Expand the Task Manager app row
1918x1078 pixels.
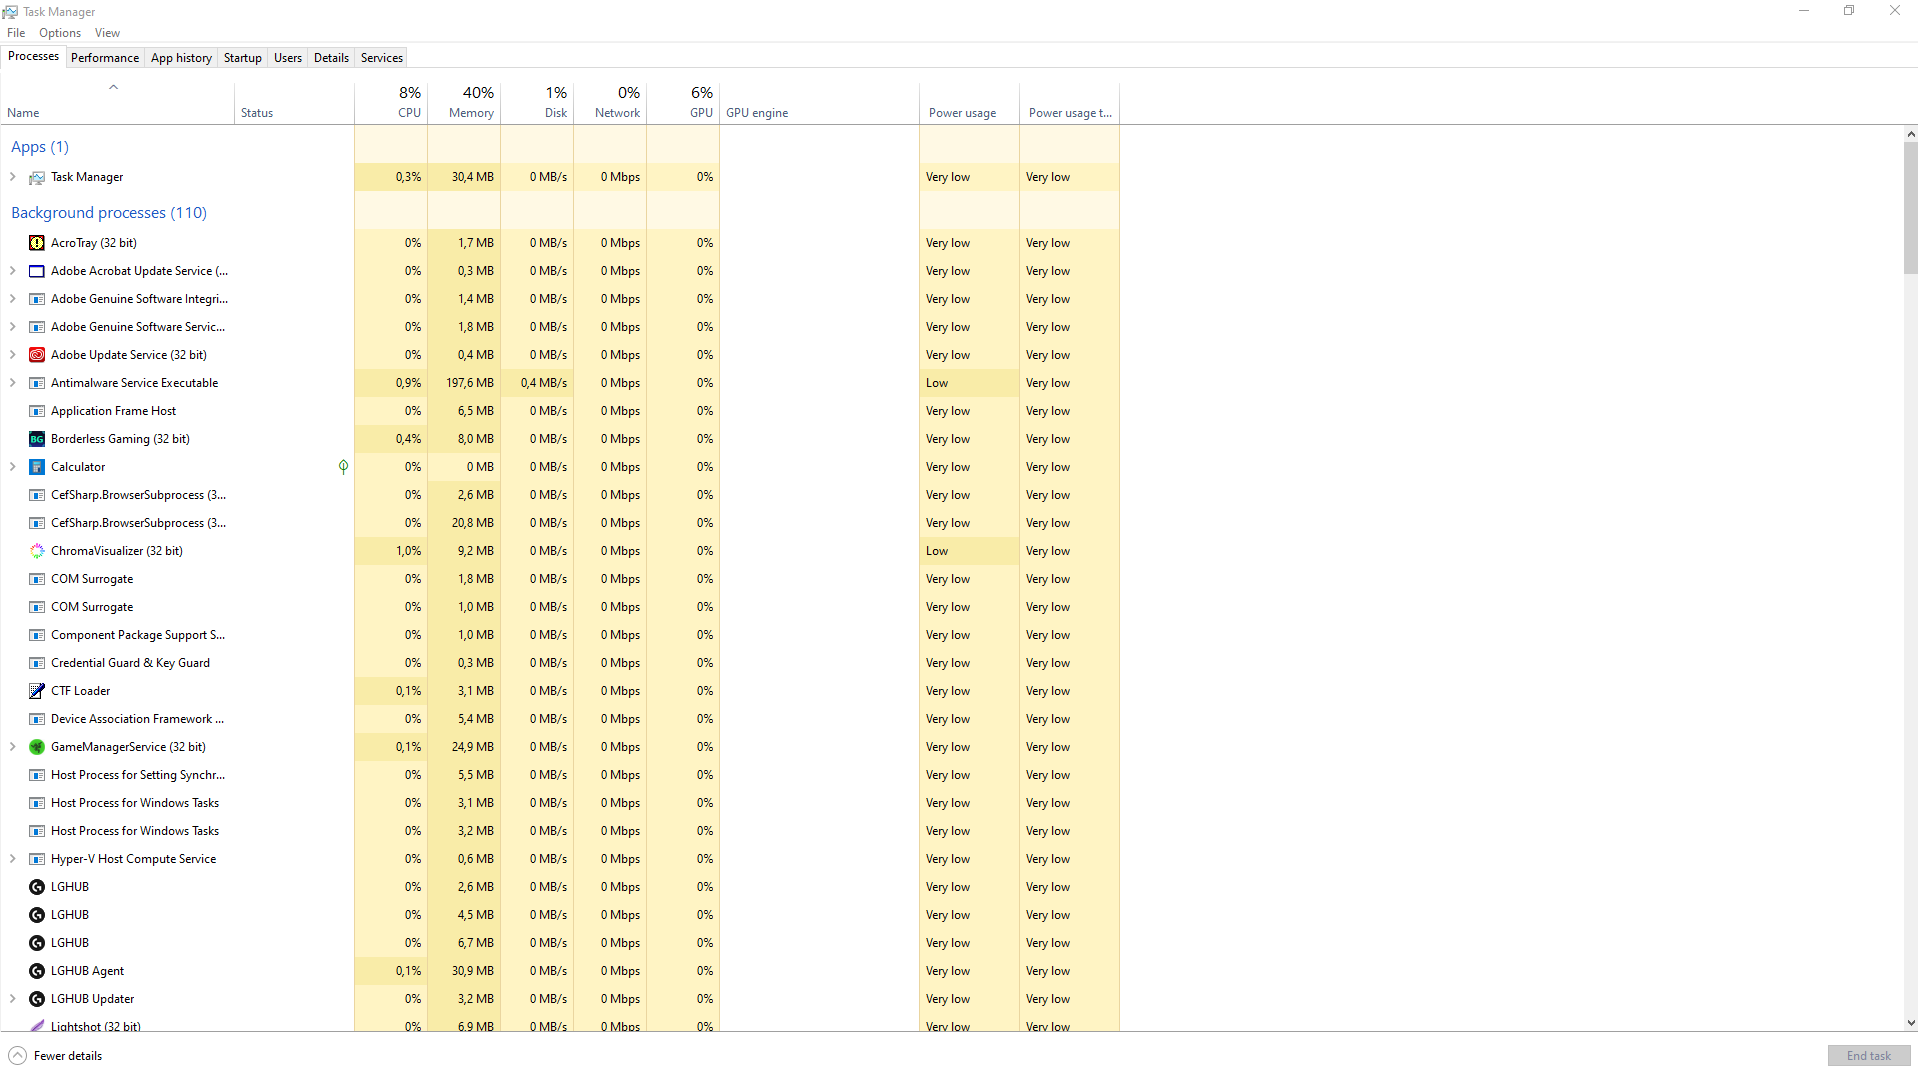tap(13, 177)
